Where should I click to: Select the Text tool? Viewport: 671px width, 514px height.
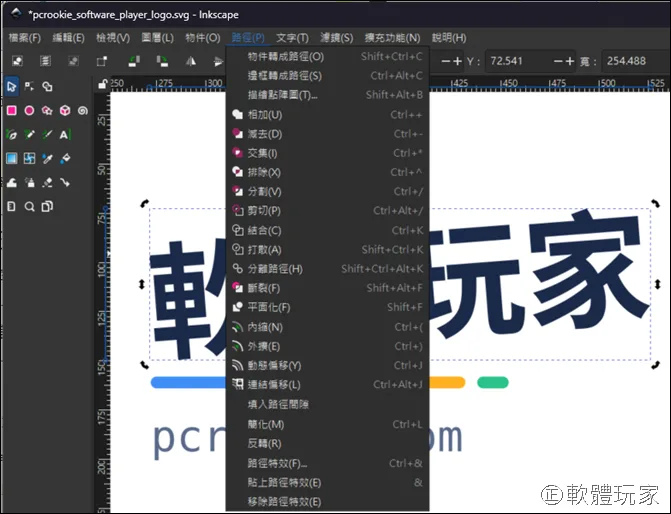point(65,135)
